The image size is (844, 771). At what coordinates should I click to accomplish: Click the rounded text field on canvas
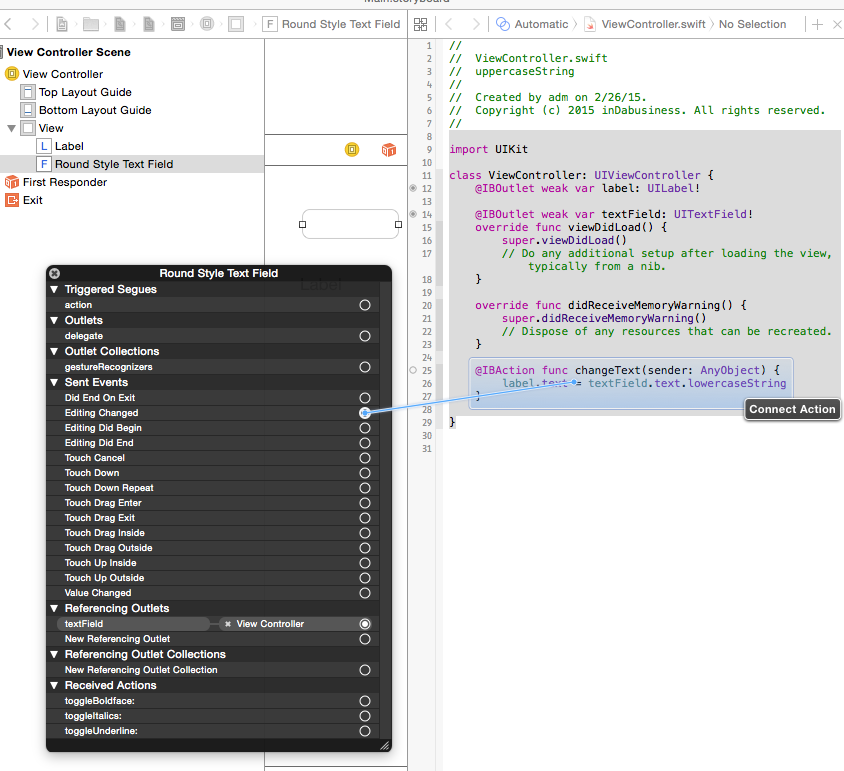[x=350, y=224]
